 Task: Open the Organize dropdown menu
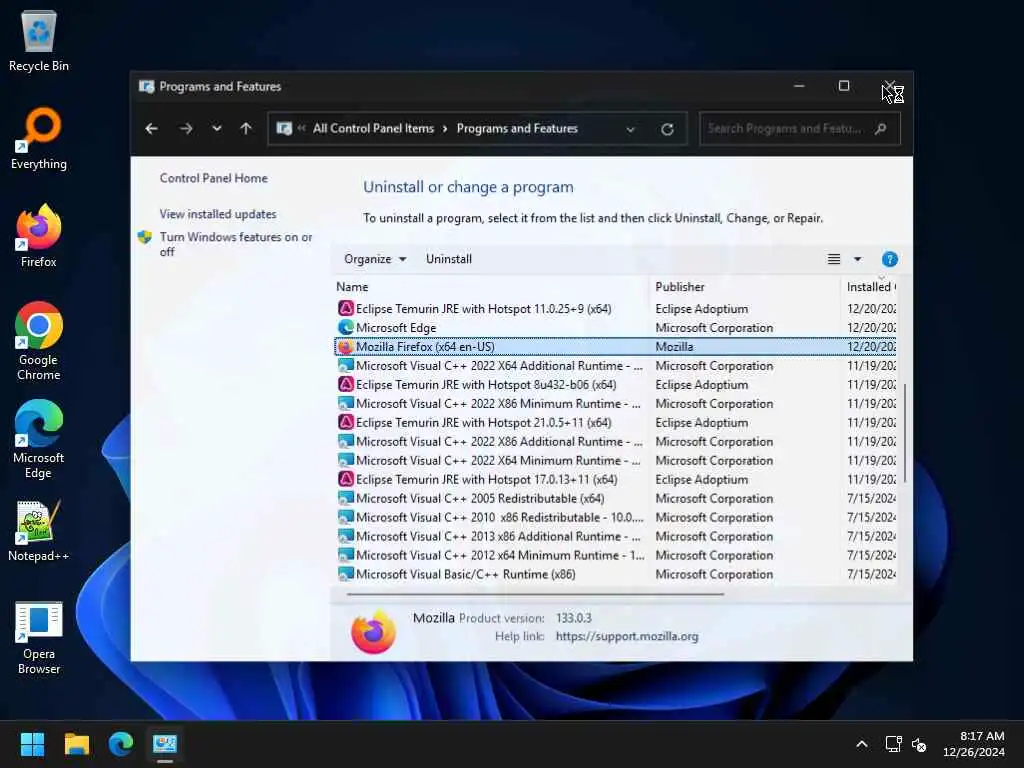[375, 259]
